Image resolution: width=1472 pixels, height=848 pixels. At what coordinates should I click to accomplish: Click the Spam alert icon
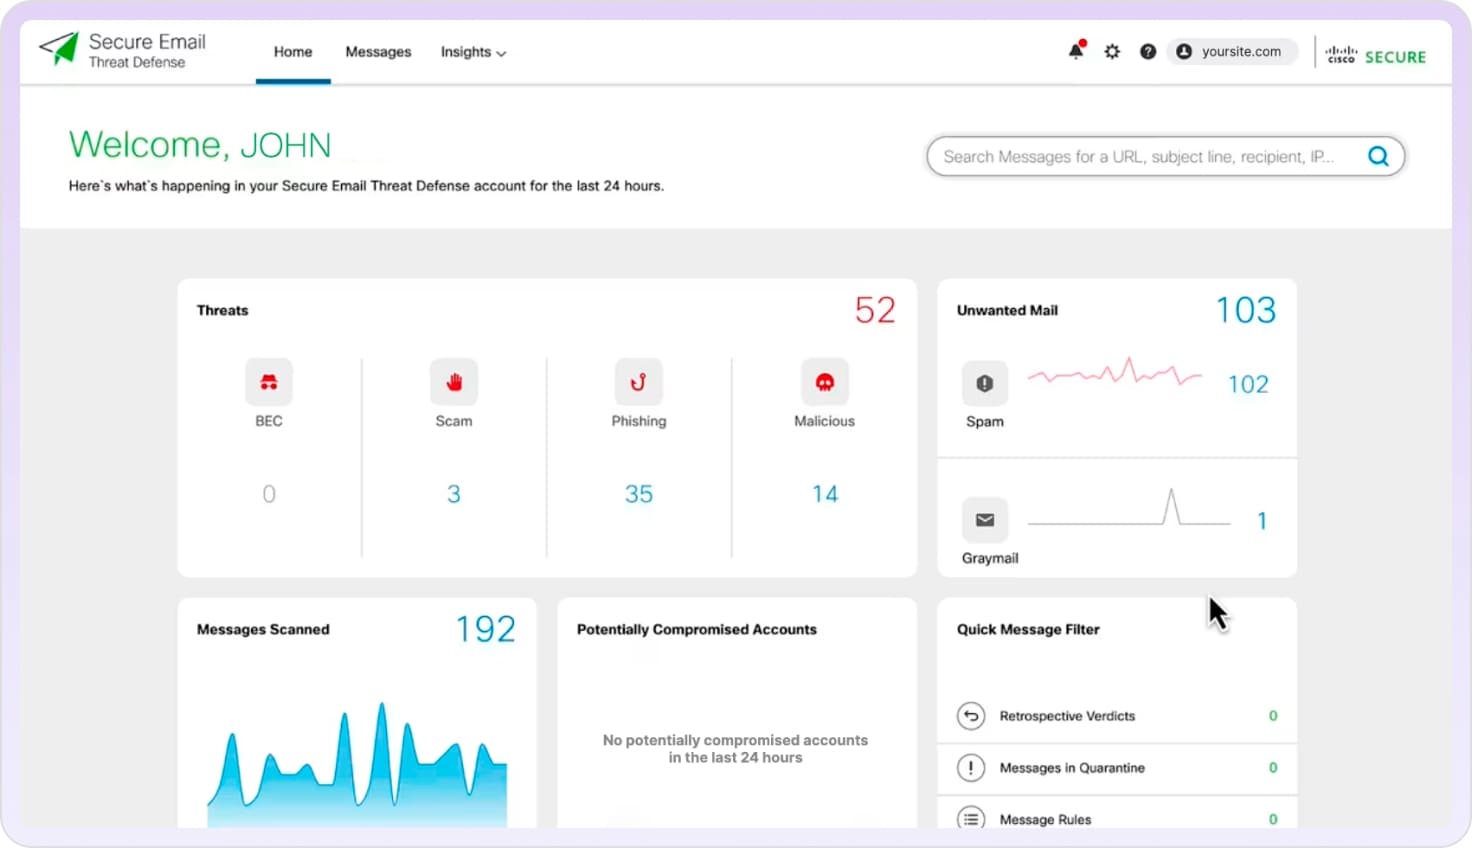click(x=984, y=382)
